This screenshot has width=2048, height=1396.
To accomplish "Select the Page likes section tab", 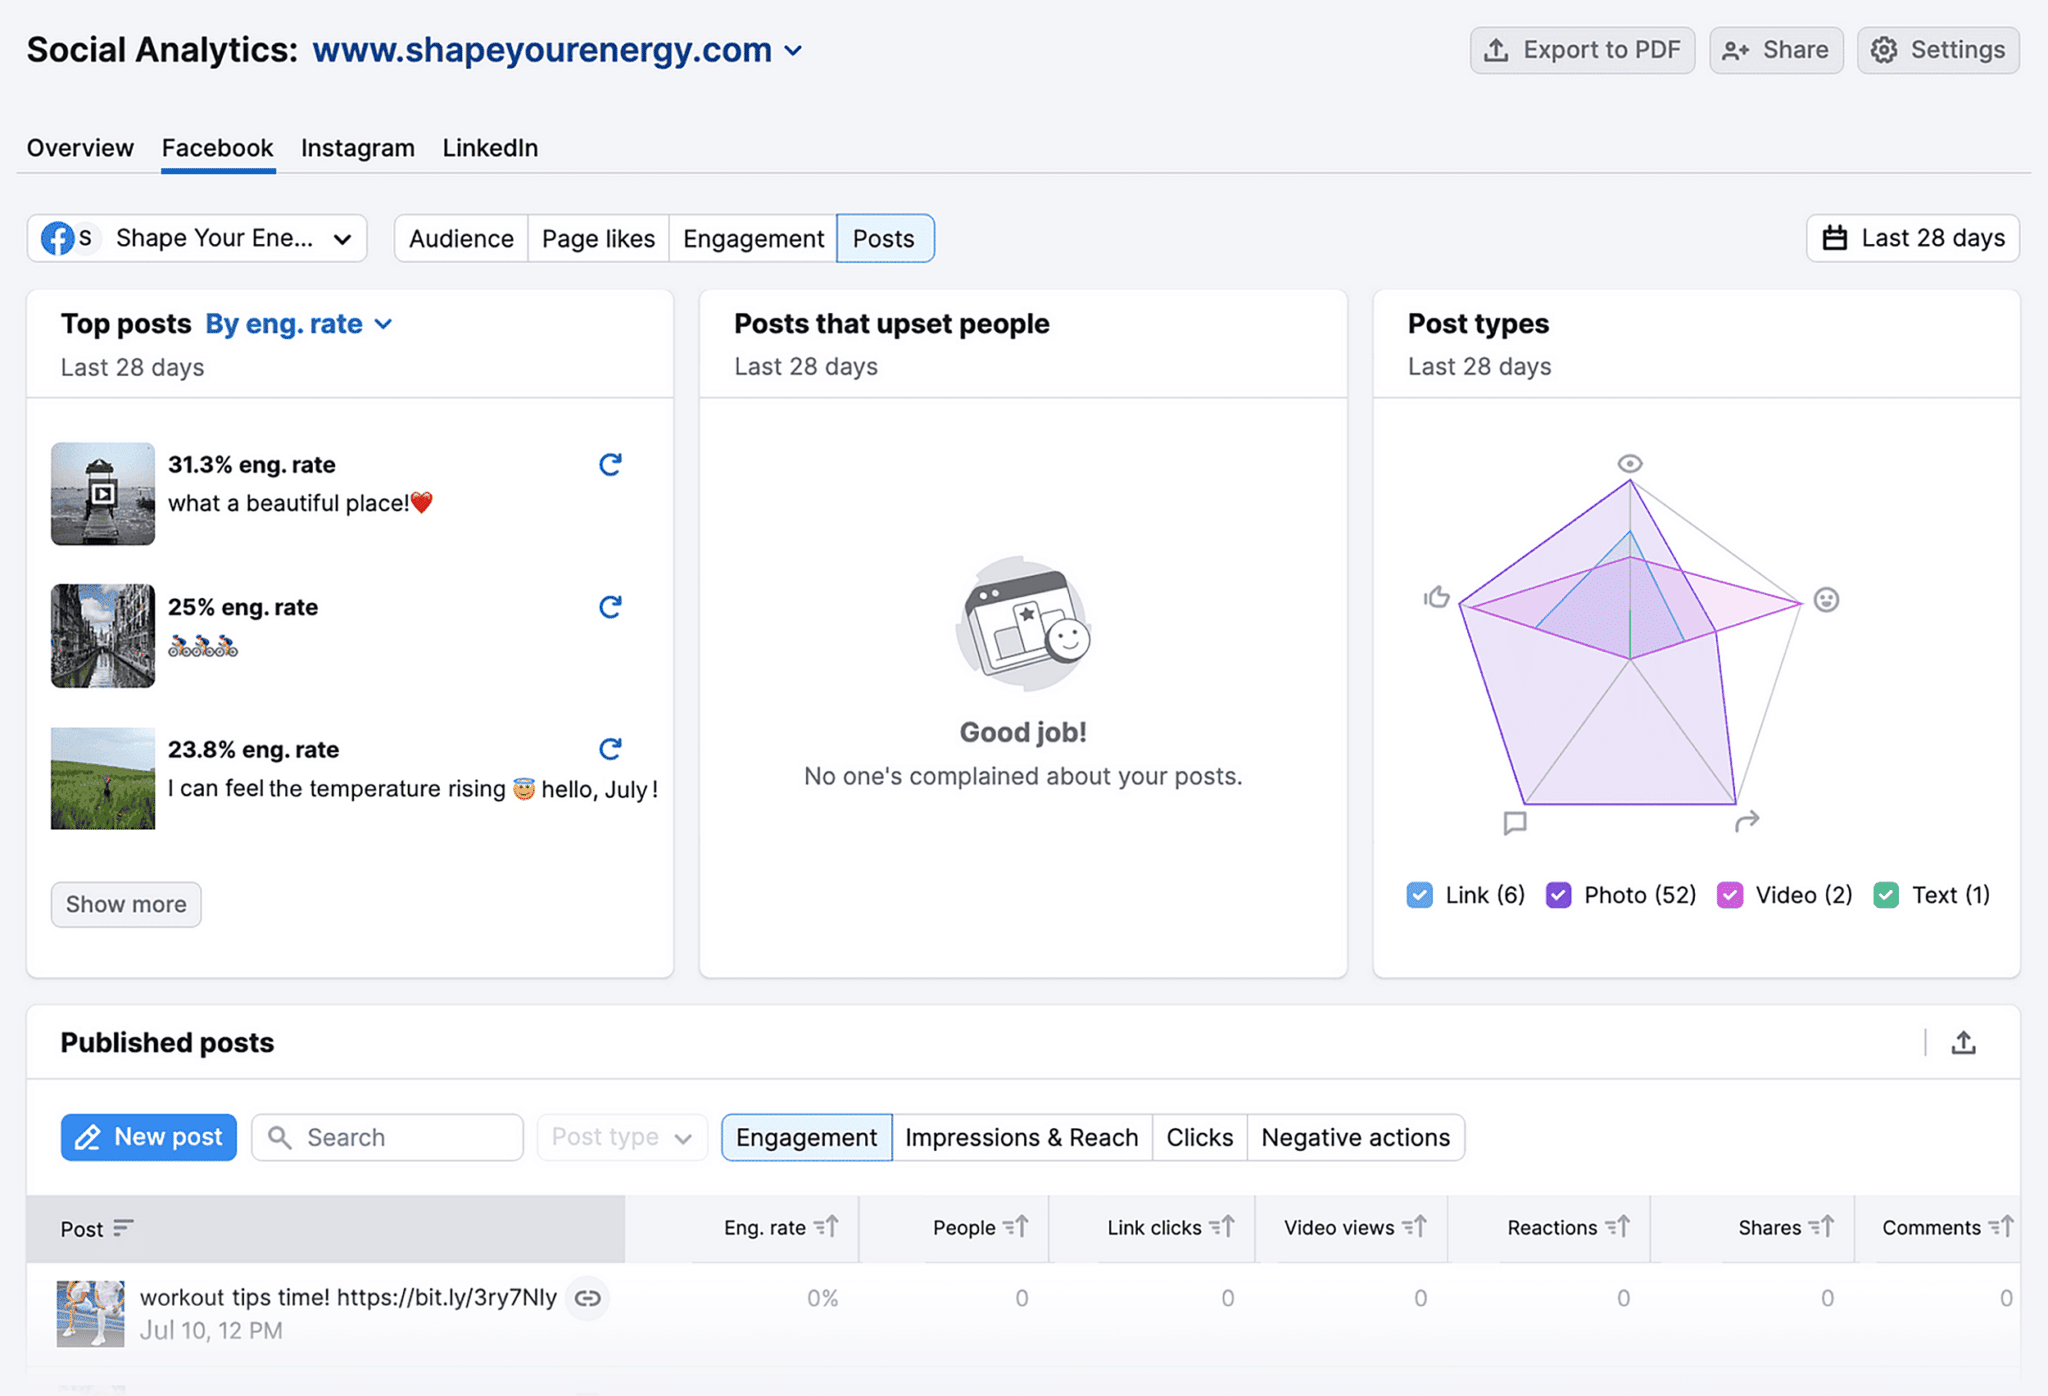I will click(x=598, y=238).
